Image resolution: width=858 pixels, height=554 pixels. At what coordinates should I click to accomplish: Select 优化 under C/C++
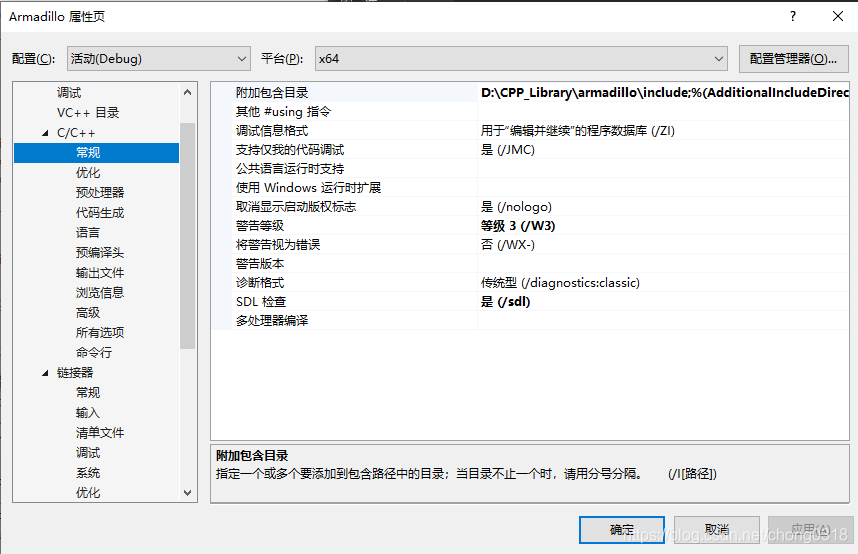pyautogui.click(x=88, y=172)
